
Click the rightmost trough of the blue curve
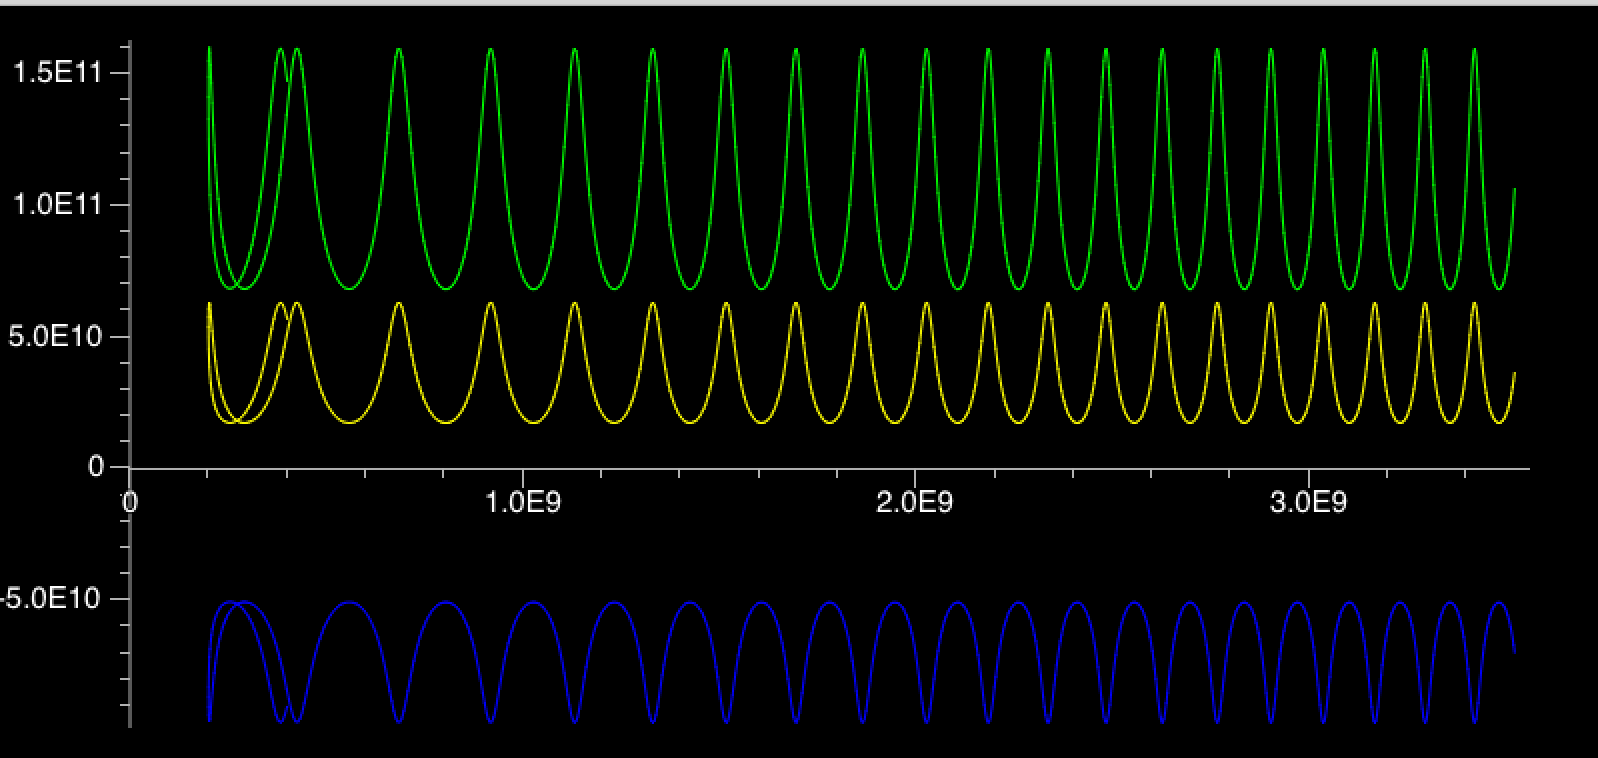(1474, 721)
